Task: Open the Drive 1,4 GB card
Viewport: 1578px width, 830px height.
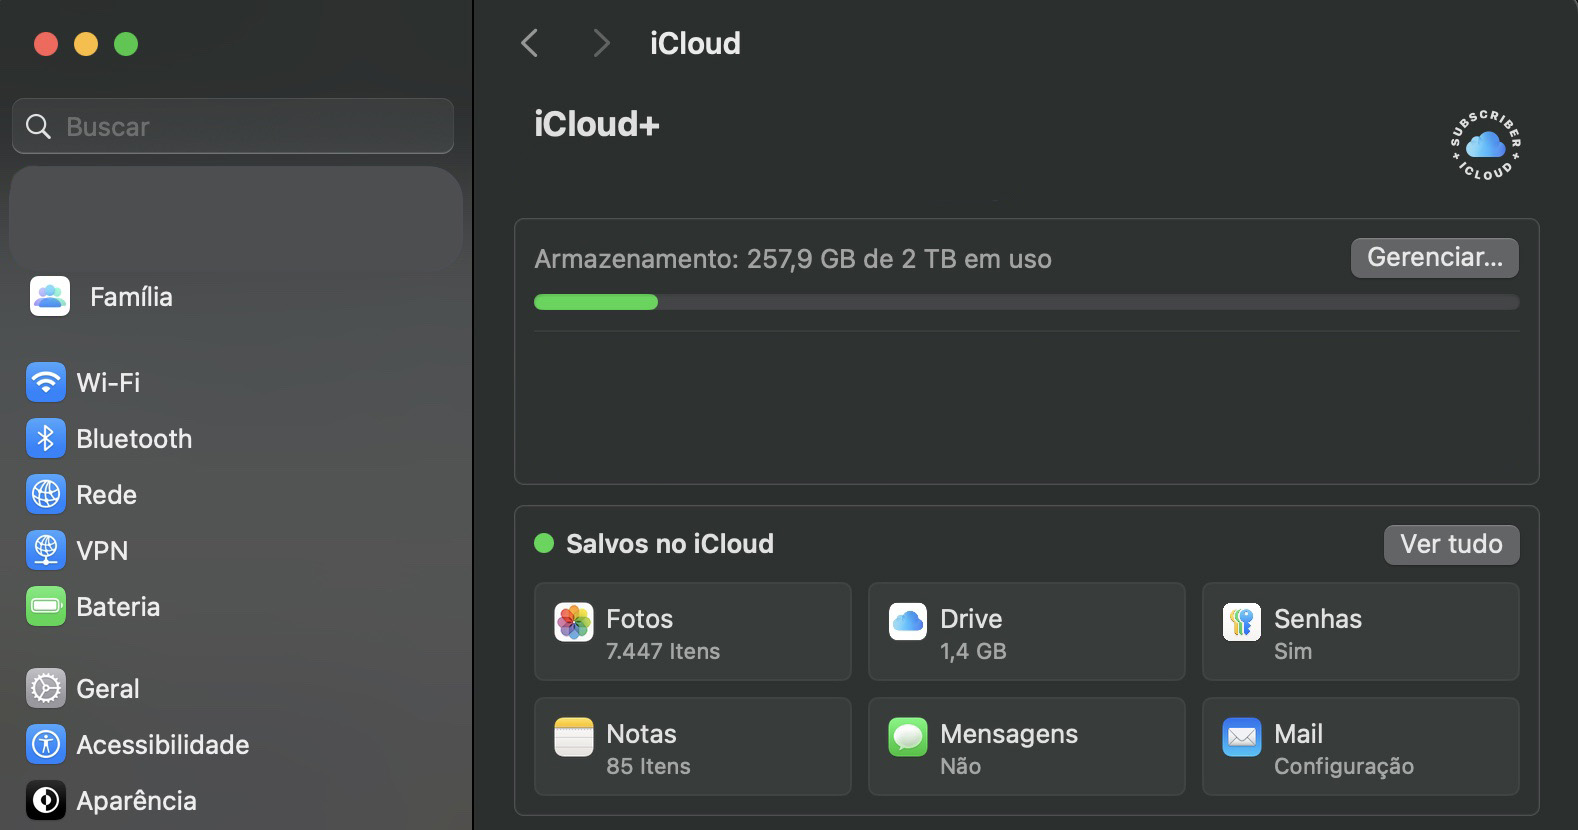Action: click(1027, 632)
